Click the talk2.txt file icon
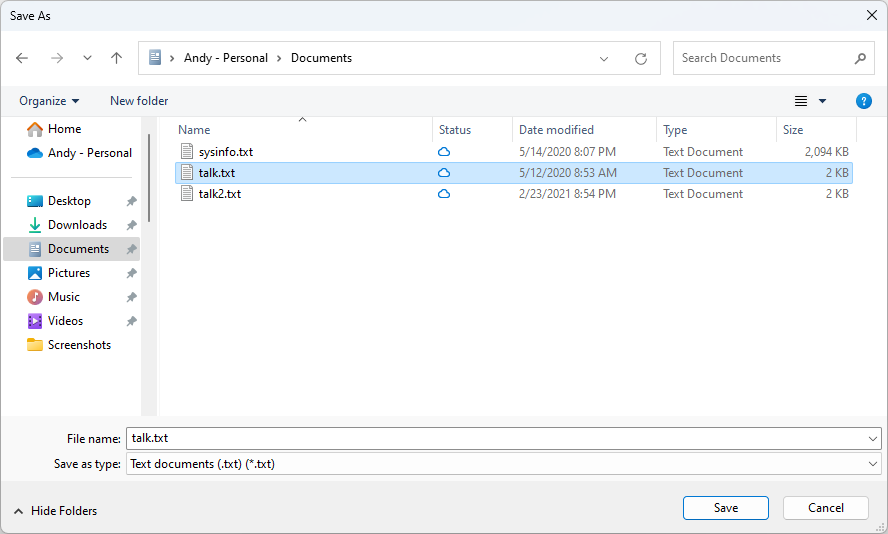 pyautogui.click(x=187, y=194)
